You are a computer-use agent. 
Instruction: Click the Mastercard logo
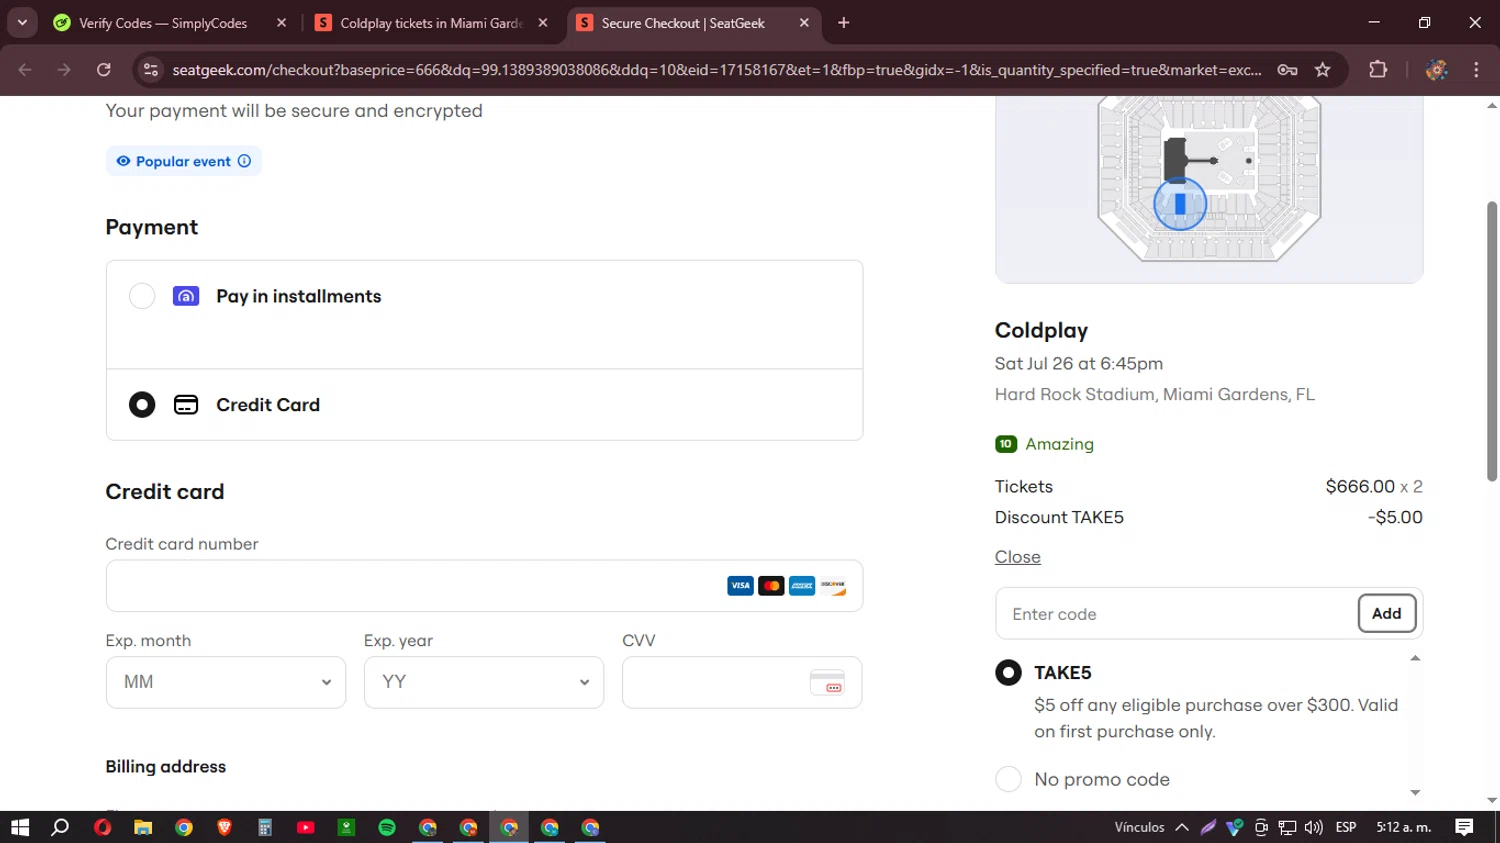click(771, 586)
